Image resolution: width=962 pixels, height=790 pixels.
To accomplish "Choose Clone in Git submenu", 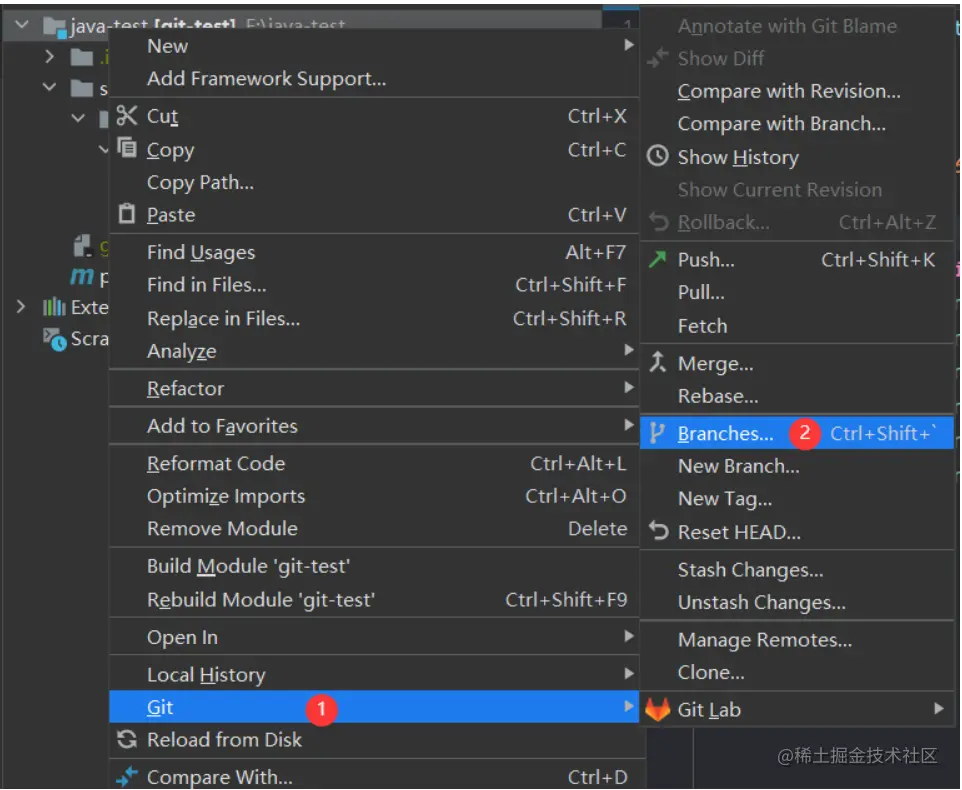I will click(x=796, y=672).
